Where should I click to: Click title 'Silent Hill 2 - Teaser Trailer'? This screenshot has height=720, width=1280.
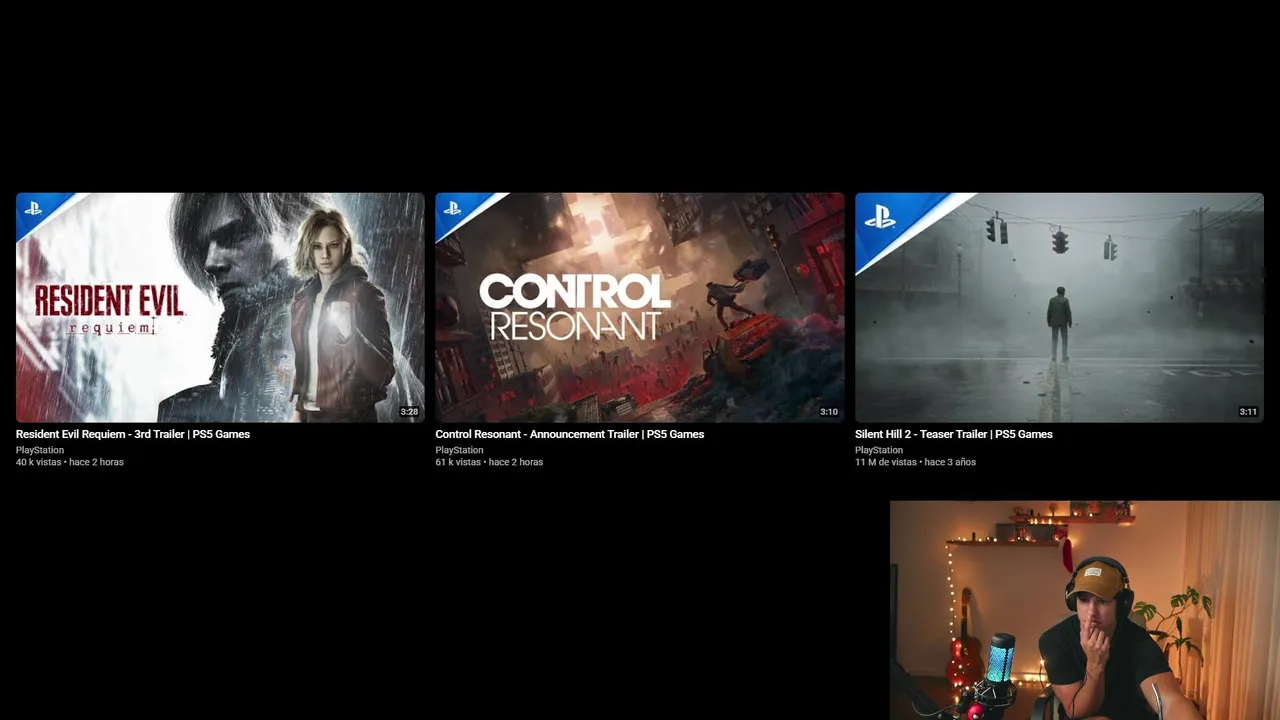tap(954, 434)
